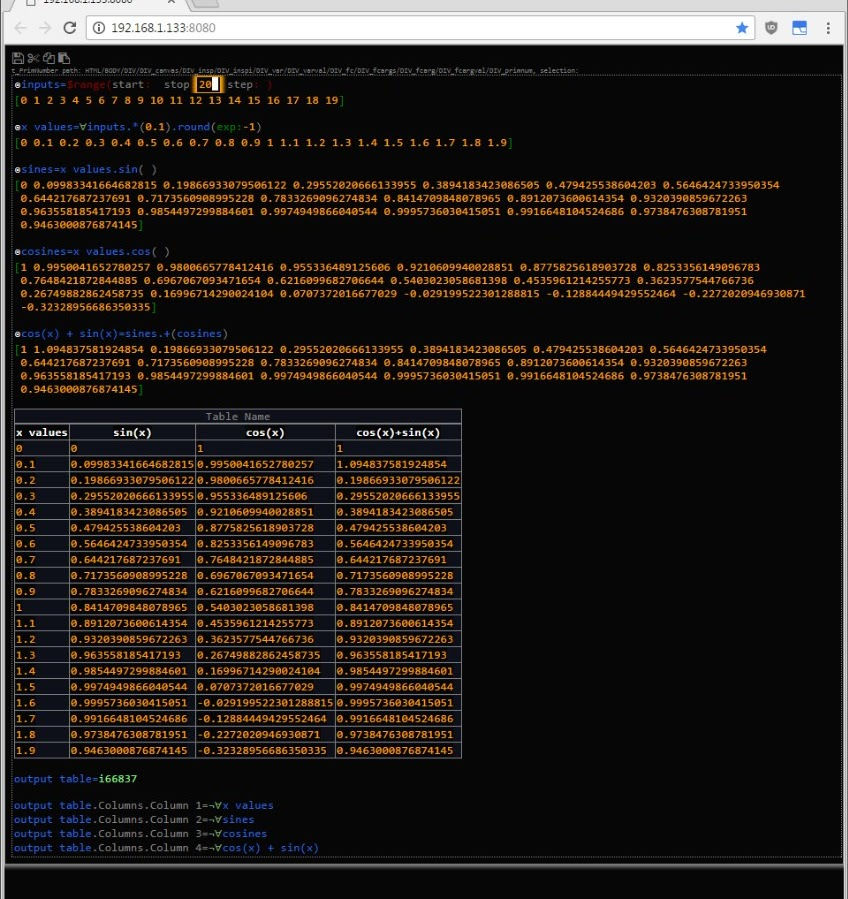Click the blue bookmark star icon

click(x=741, y=28)
